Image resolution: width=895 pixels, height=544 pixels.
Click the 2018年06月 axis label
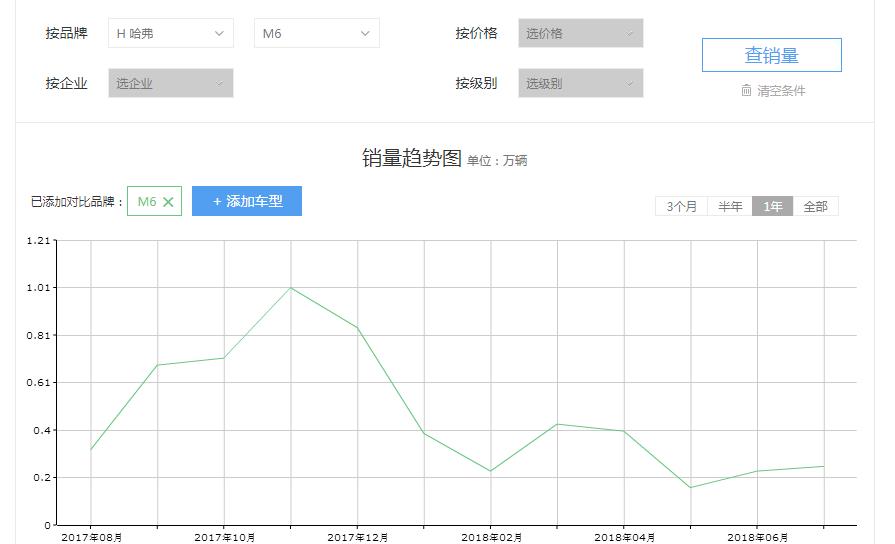tap(757, 537)
